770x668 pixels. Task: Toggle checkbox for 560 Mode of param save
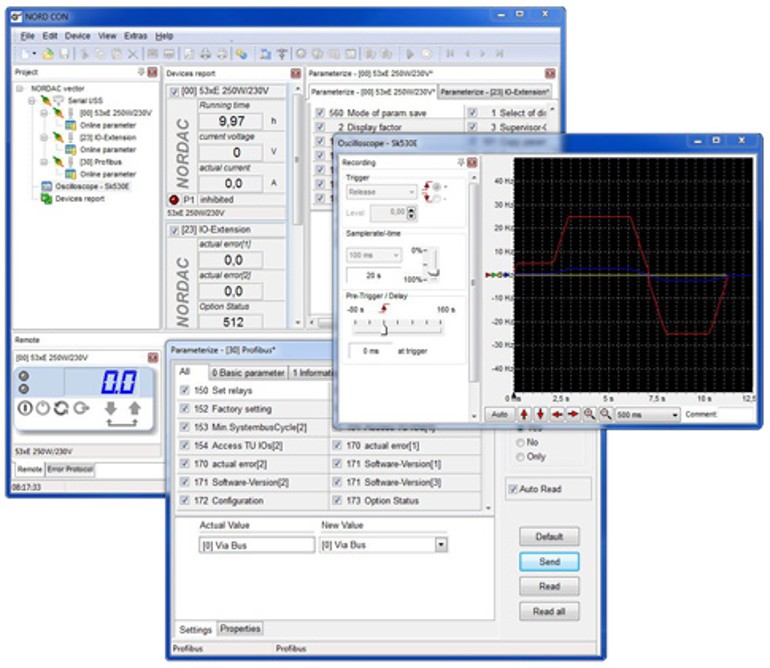pyautogui.click(x=320, y=113)
